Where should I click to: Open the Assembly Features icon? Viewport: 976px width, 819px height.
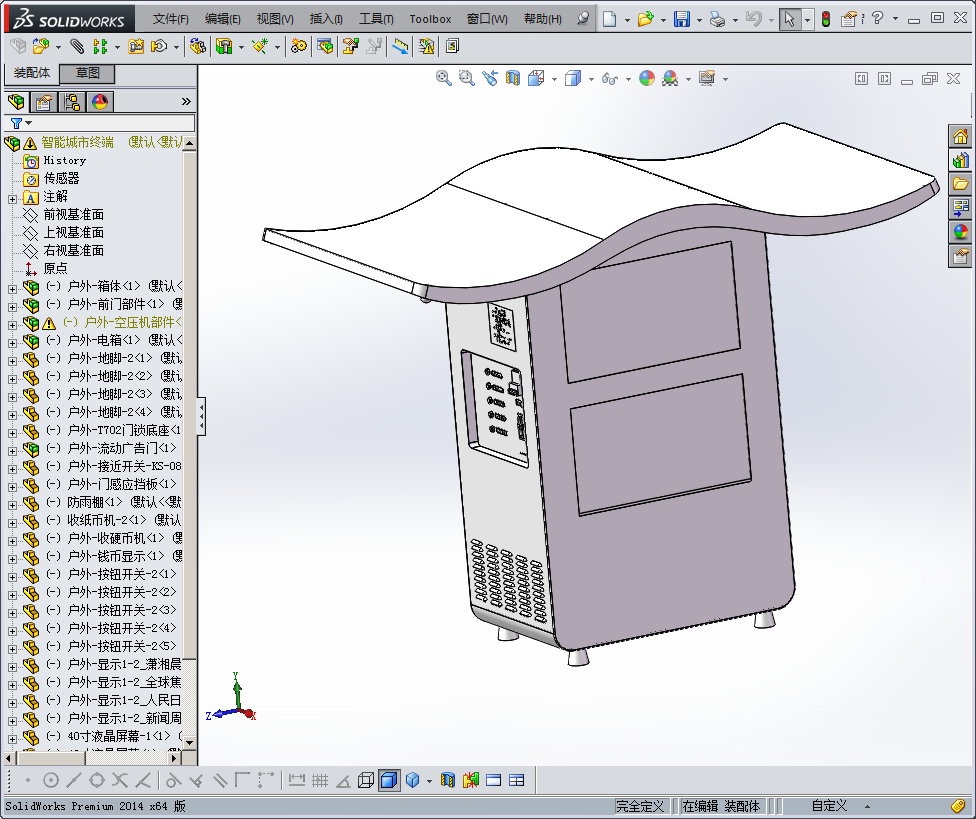[x=224, y=46]
